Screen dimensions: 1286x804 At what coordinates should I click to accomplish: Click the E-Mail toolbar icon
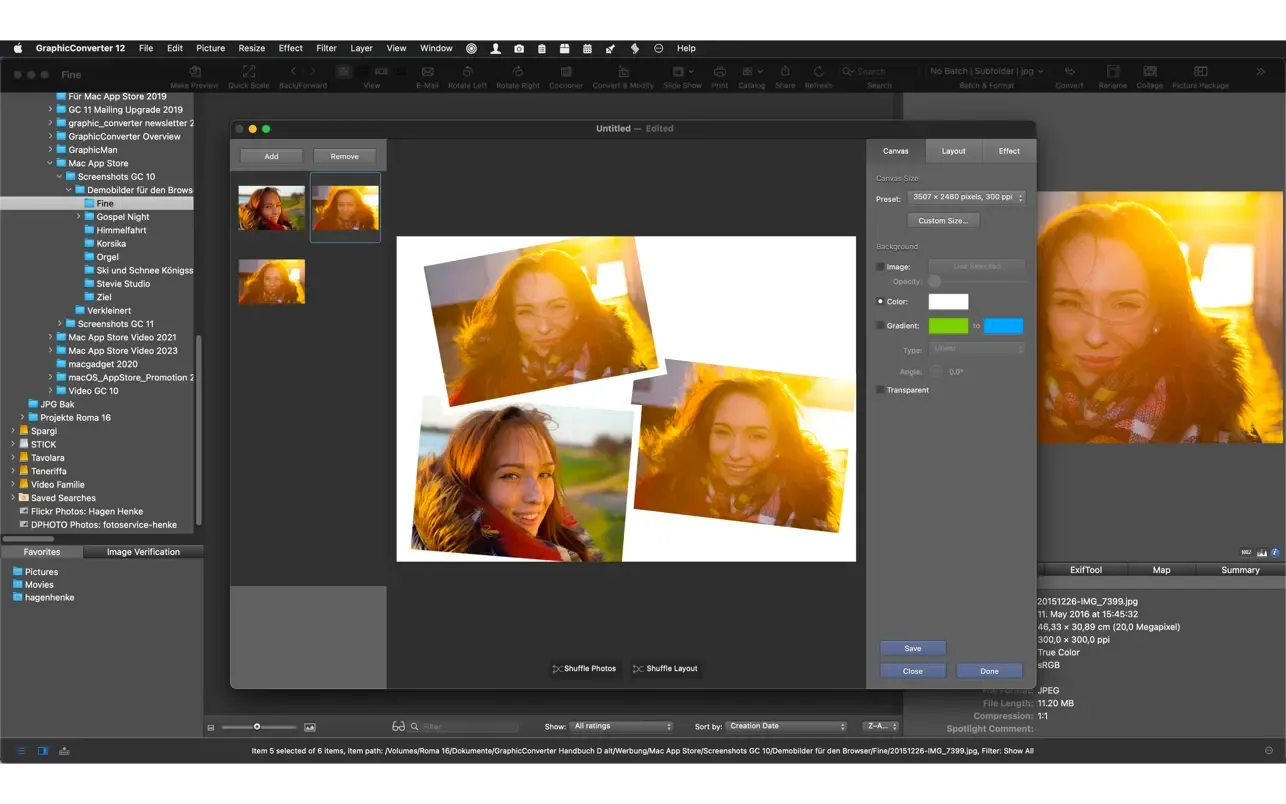427,72
